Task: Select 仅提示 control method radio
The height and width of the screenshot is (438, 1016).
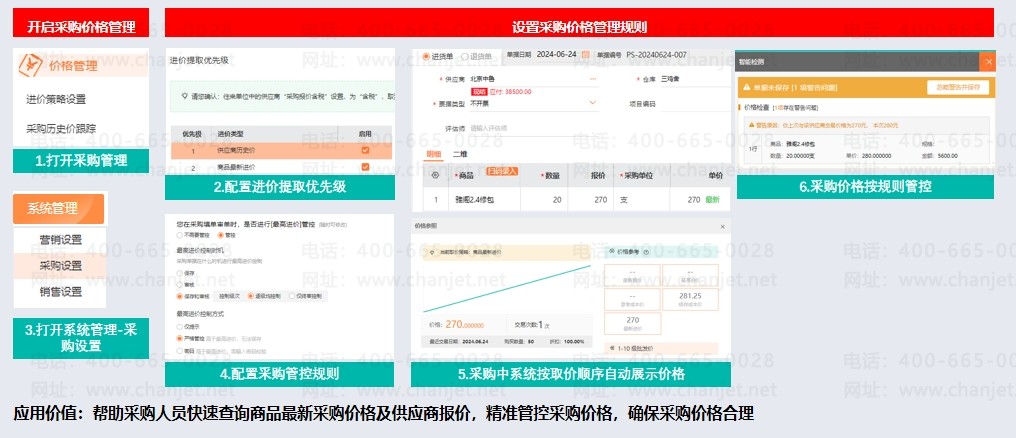Action: [179, 327]
